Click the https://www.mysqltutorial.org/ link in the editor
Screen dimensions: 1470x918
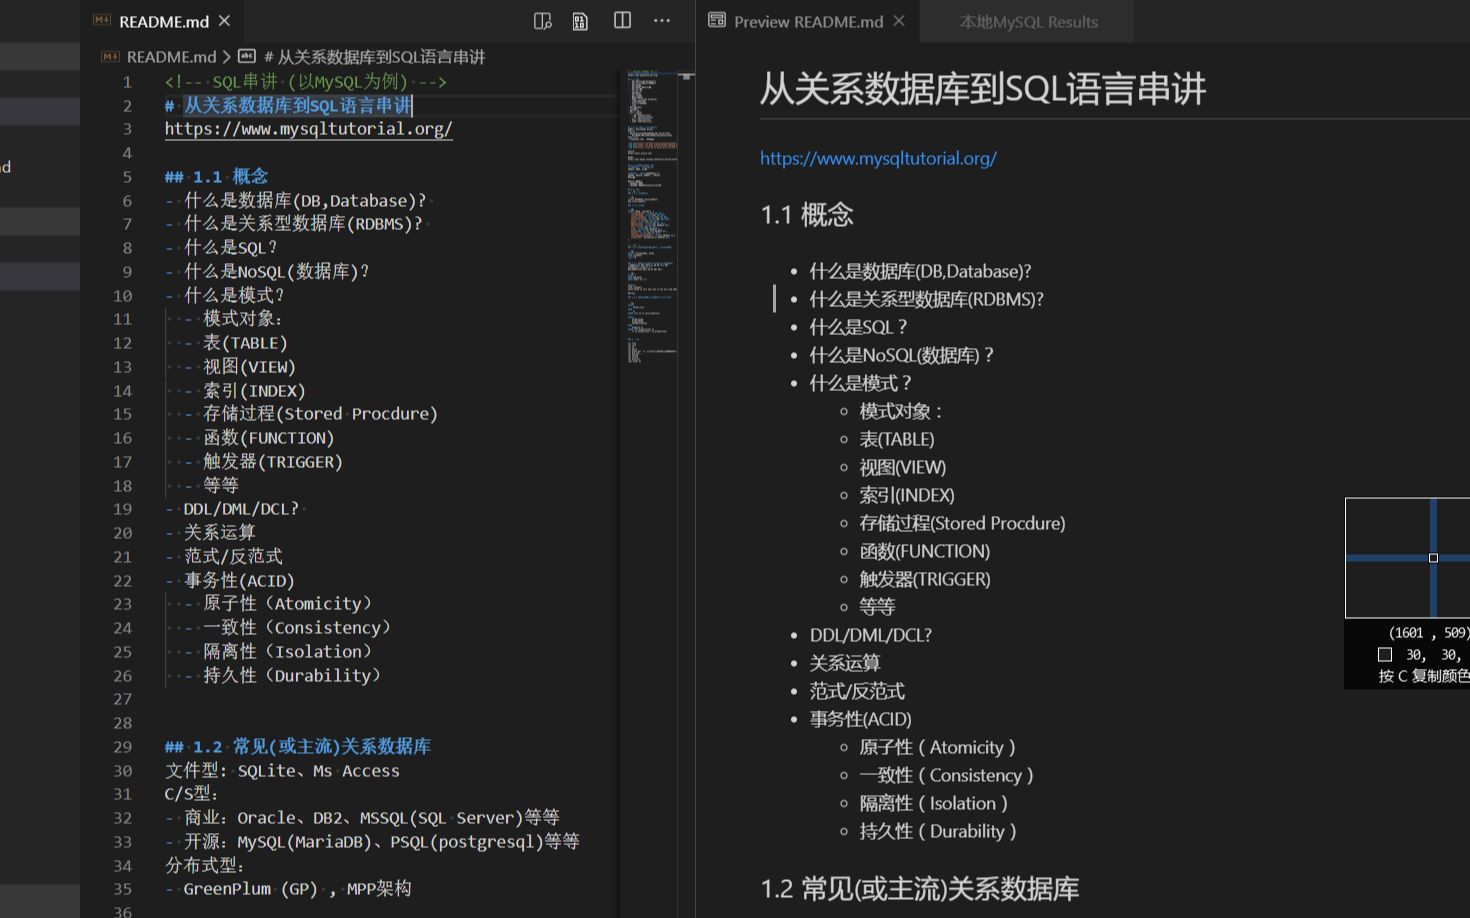308,128
